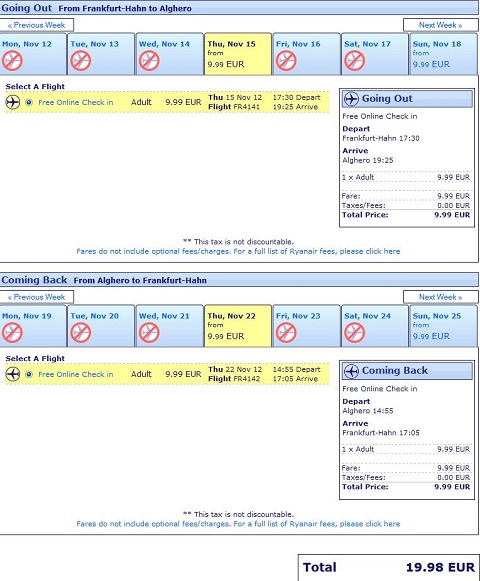Open Thu, Nov 15 outbound date tab
Viewport: 480px width, 581px height.
[238, 54]
